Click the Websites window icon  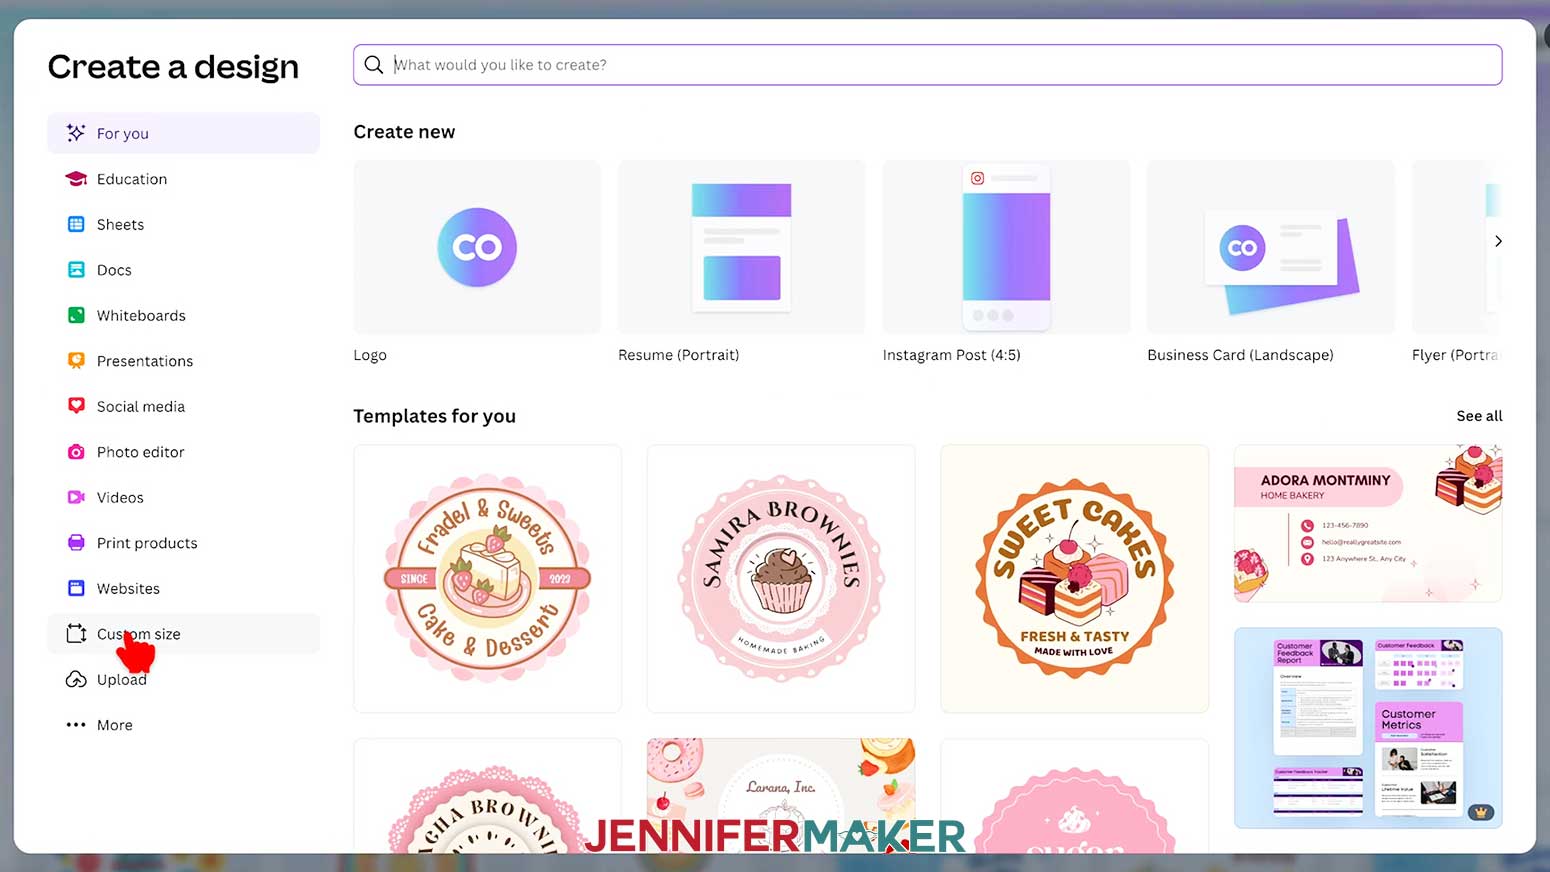coord(76,588)
